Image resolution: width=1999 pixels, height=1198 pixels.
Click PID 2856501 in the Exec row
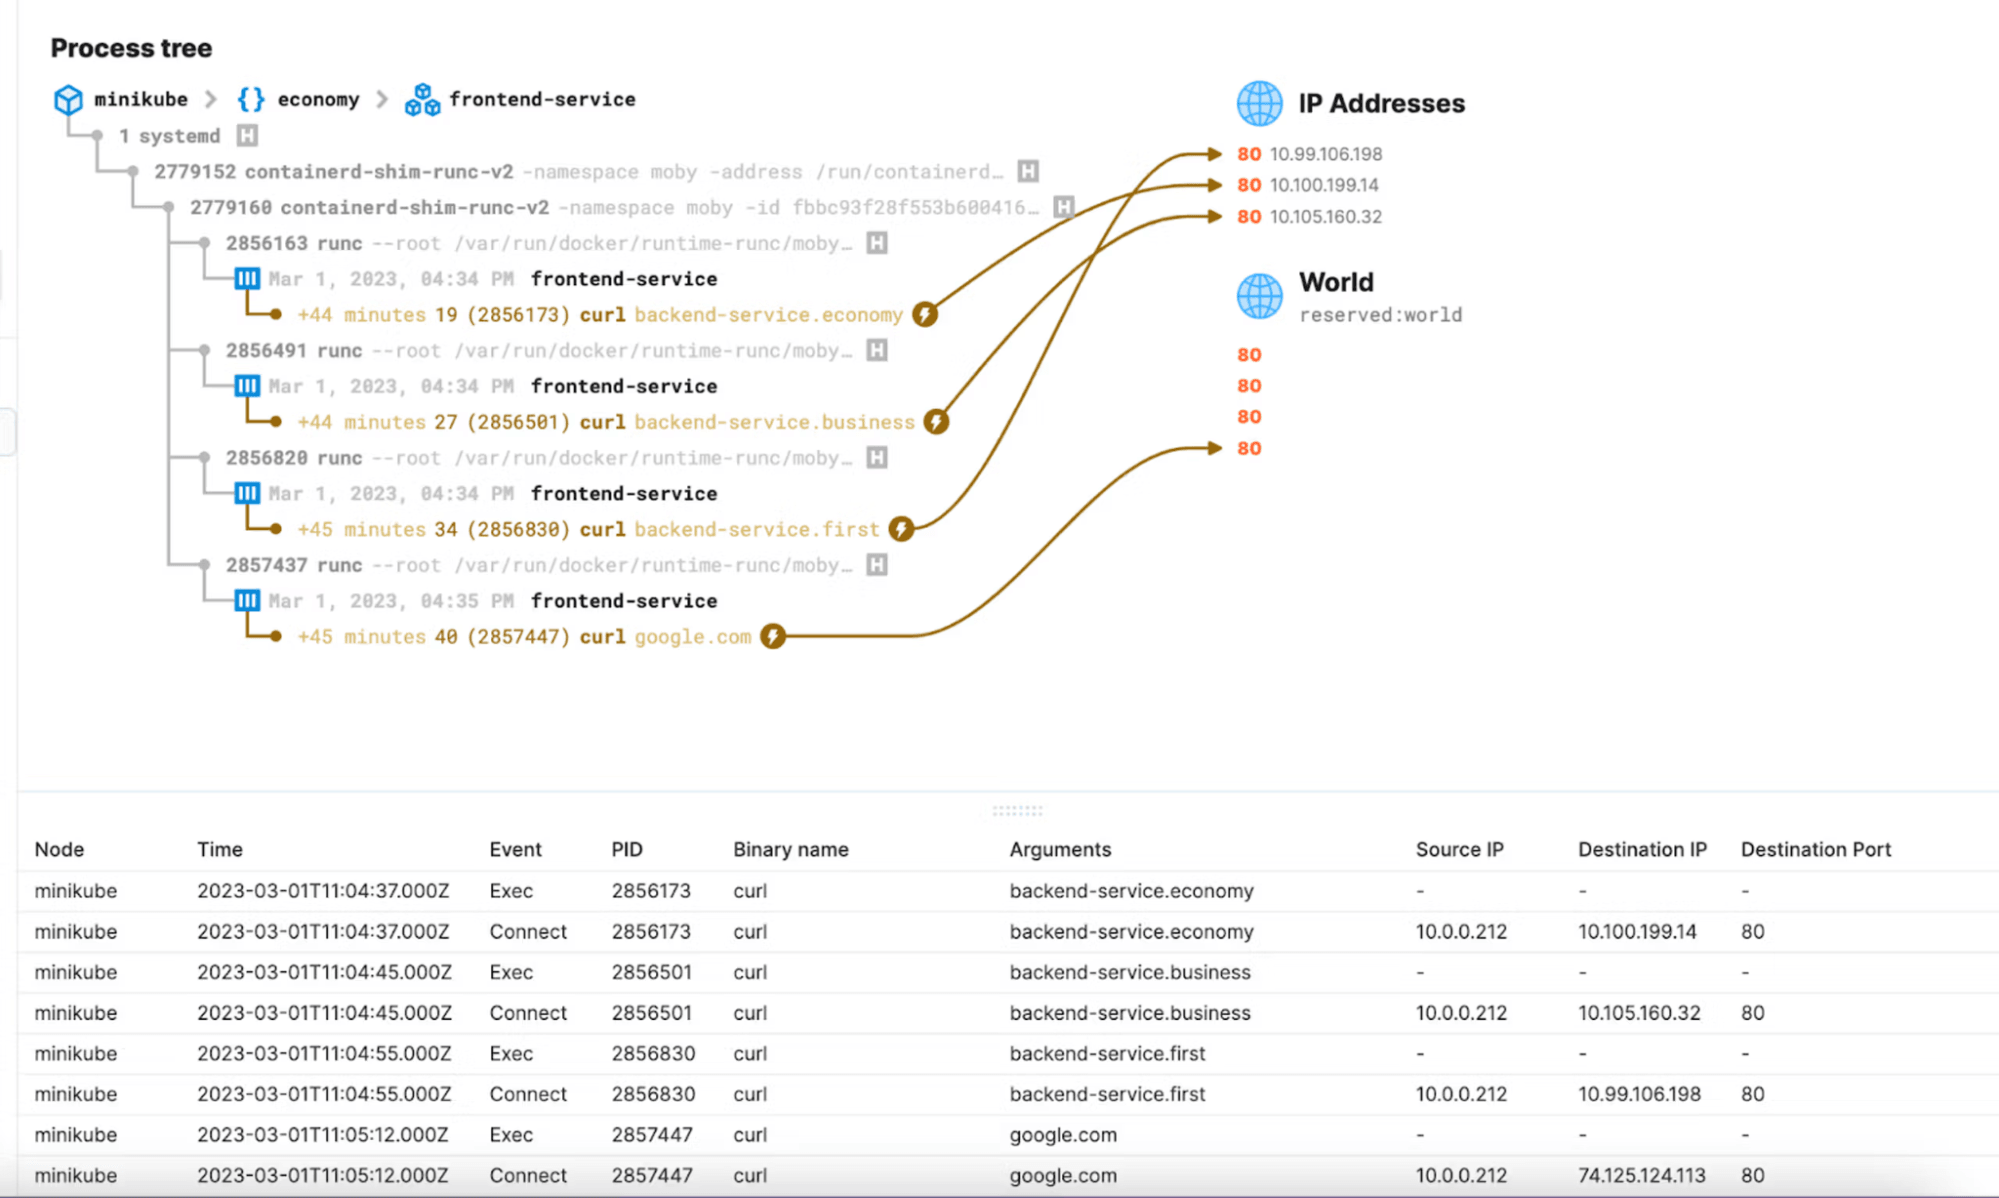click(651, 972)
